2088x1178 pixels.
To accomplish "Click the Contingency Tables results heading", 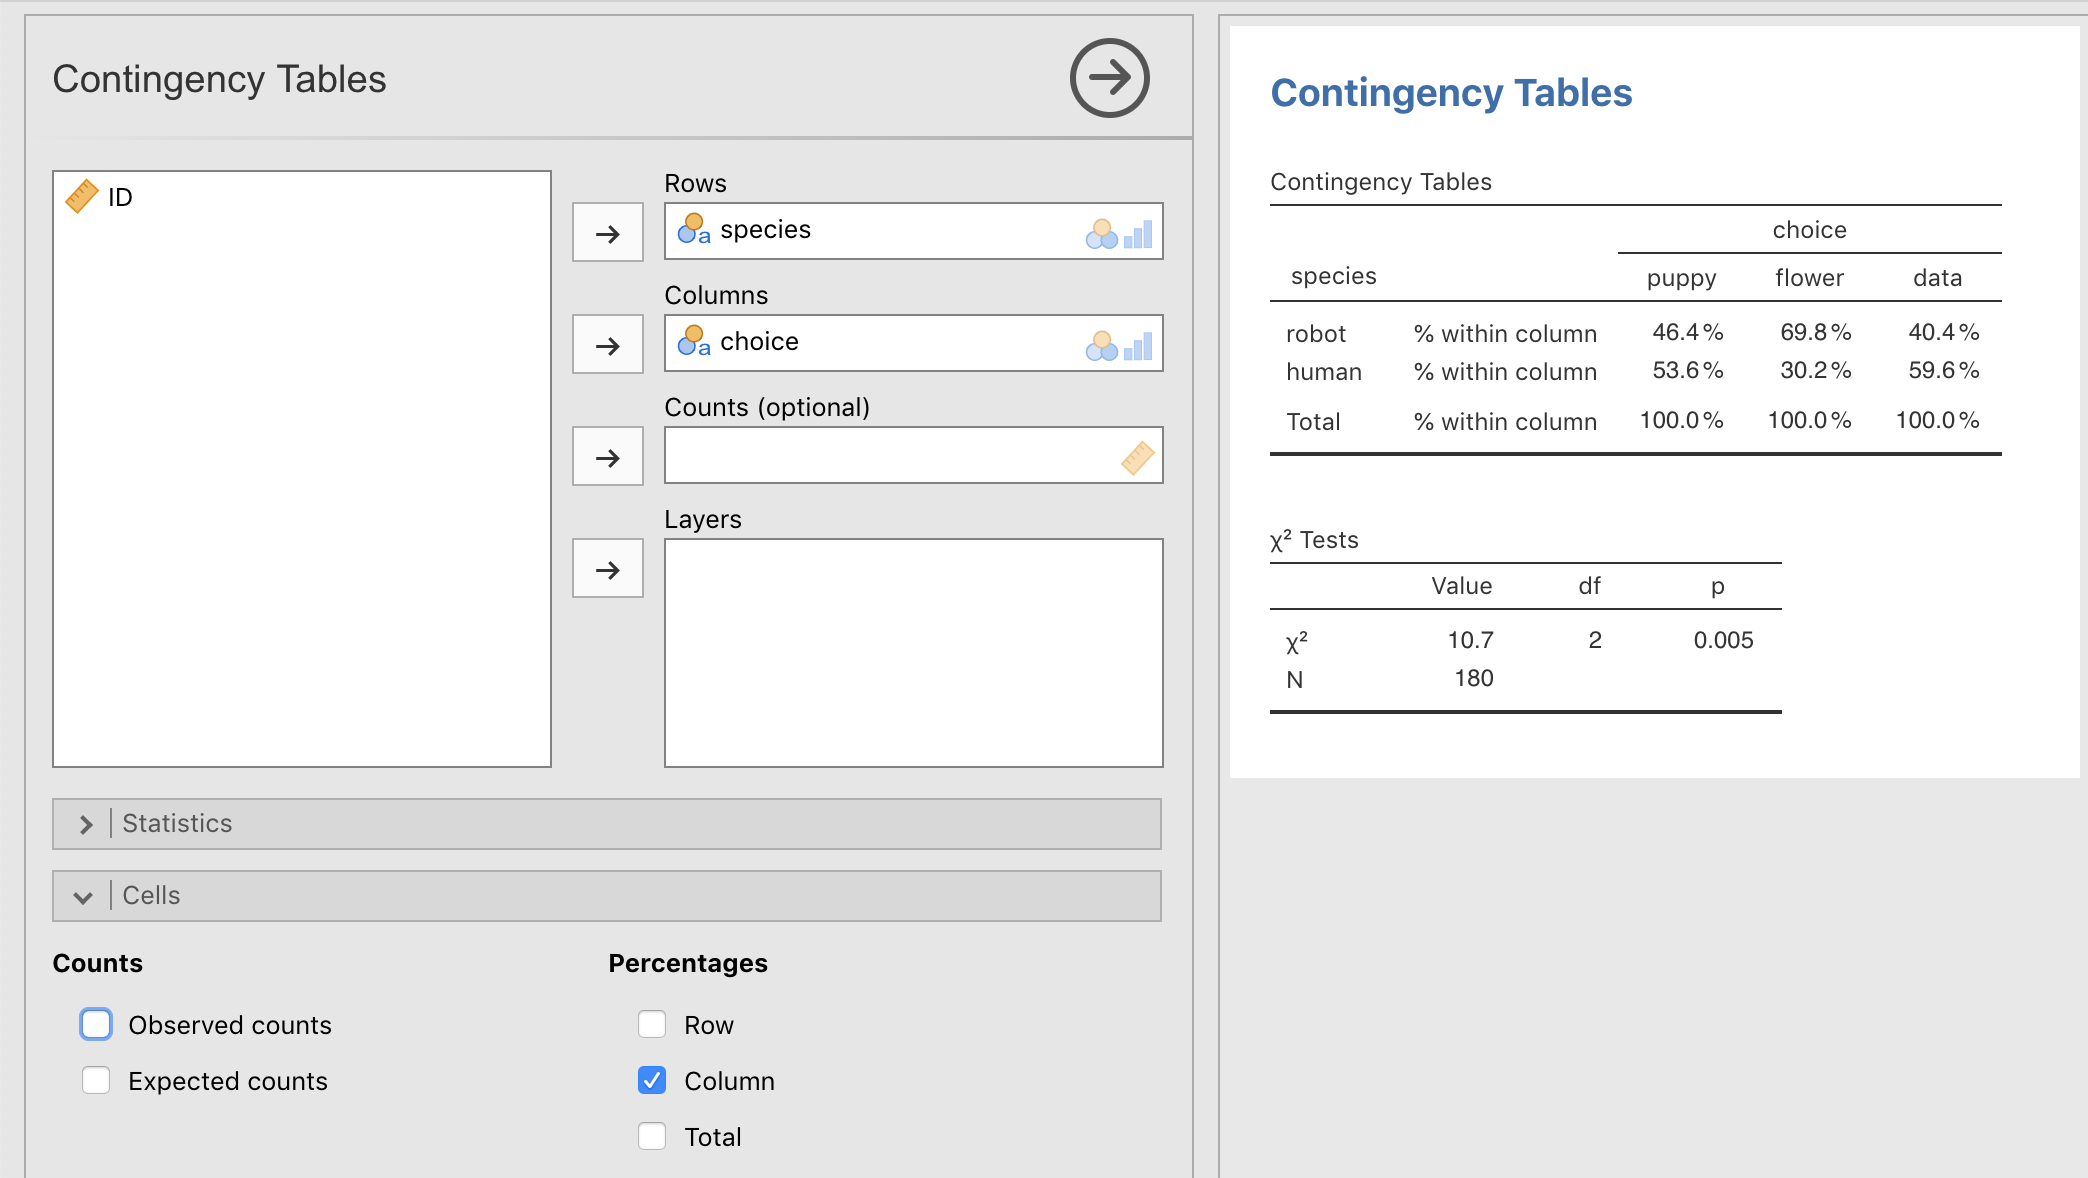I will point(1451,93).
